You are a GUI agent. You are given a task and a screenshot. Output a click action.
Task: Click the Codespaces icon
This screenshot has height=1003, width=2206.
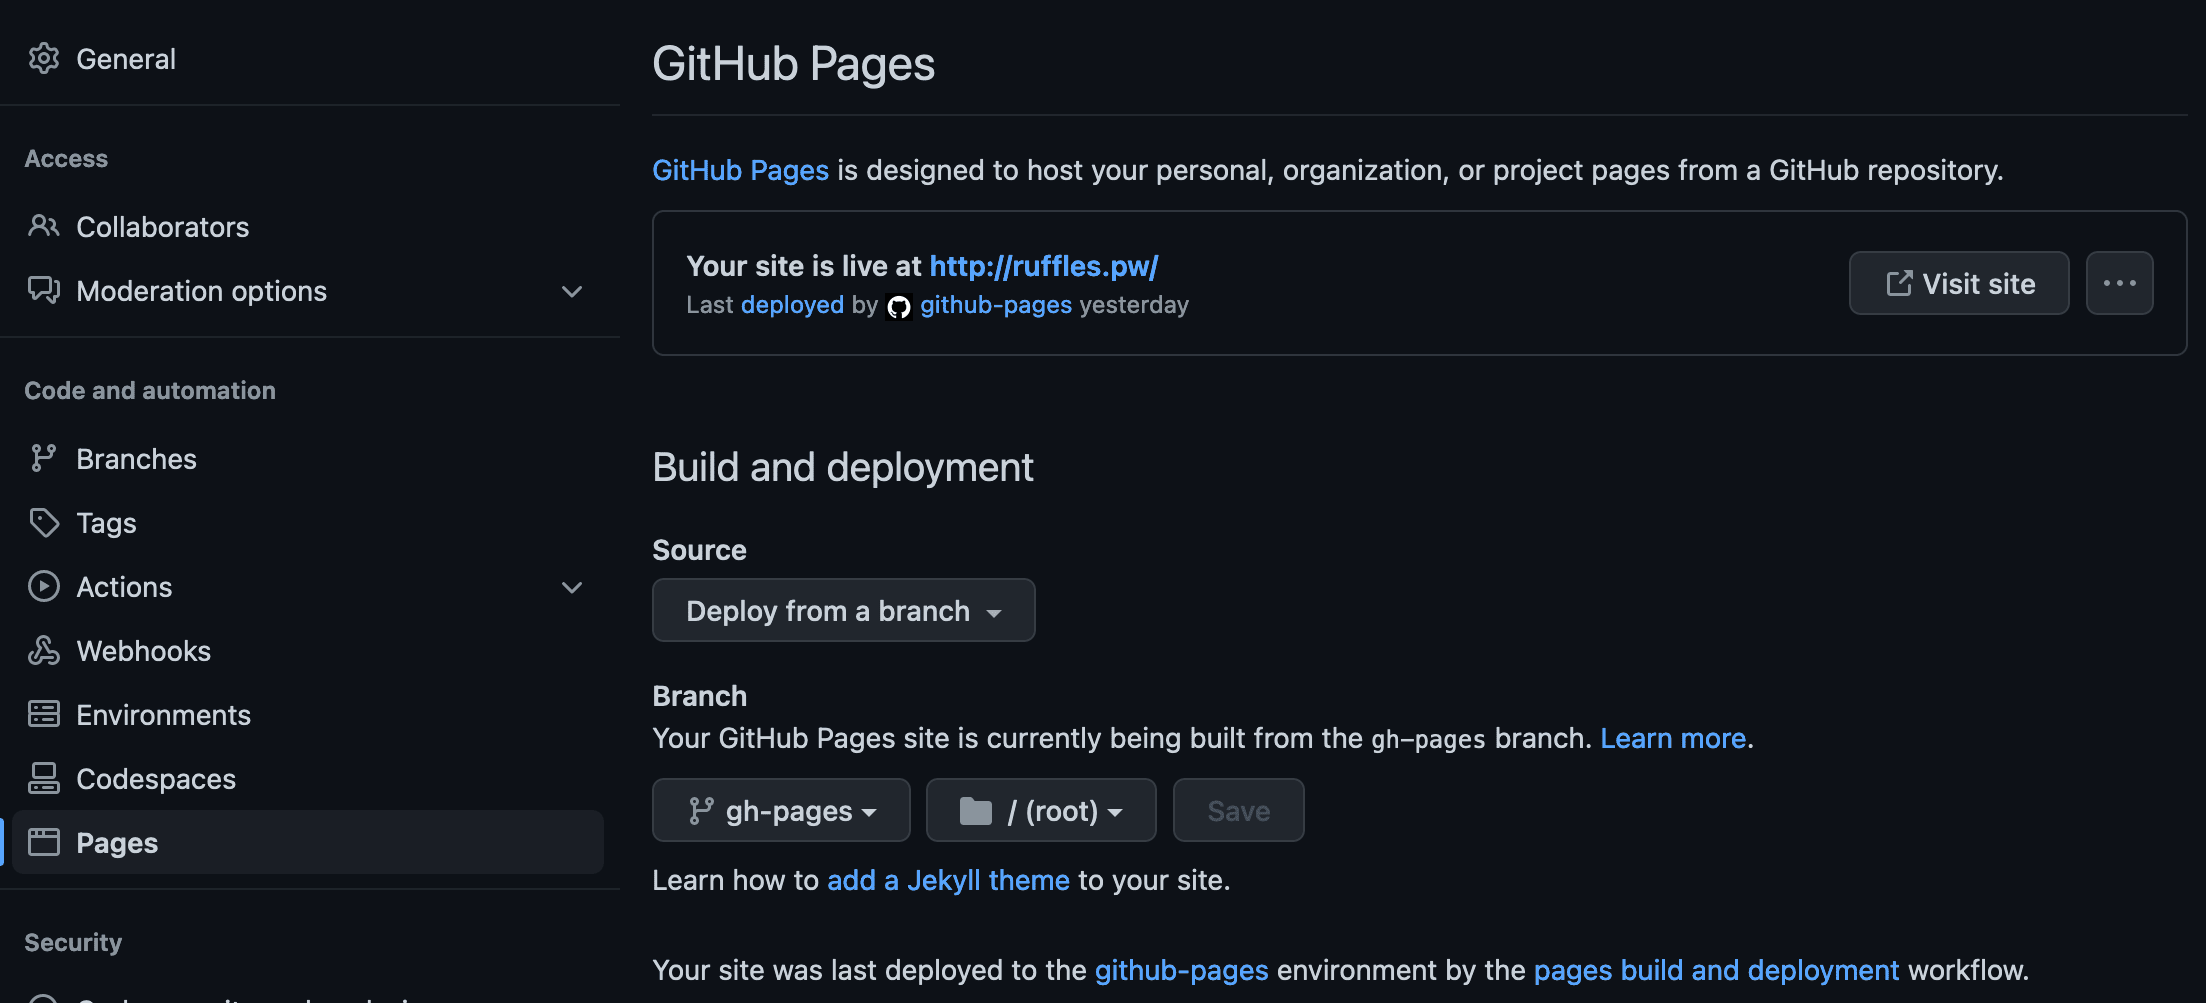(x=44, y=779)
